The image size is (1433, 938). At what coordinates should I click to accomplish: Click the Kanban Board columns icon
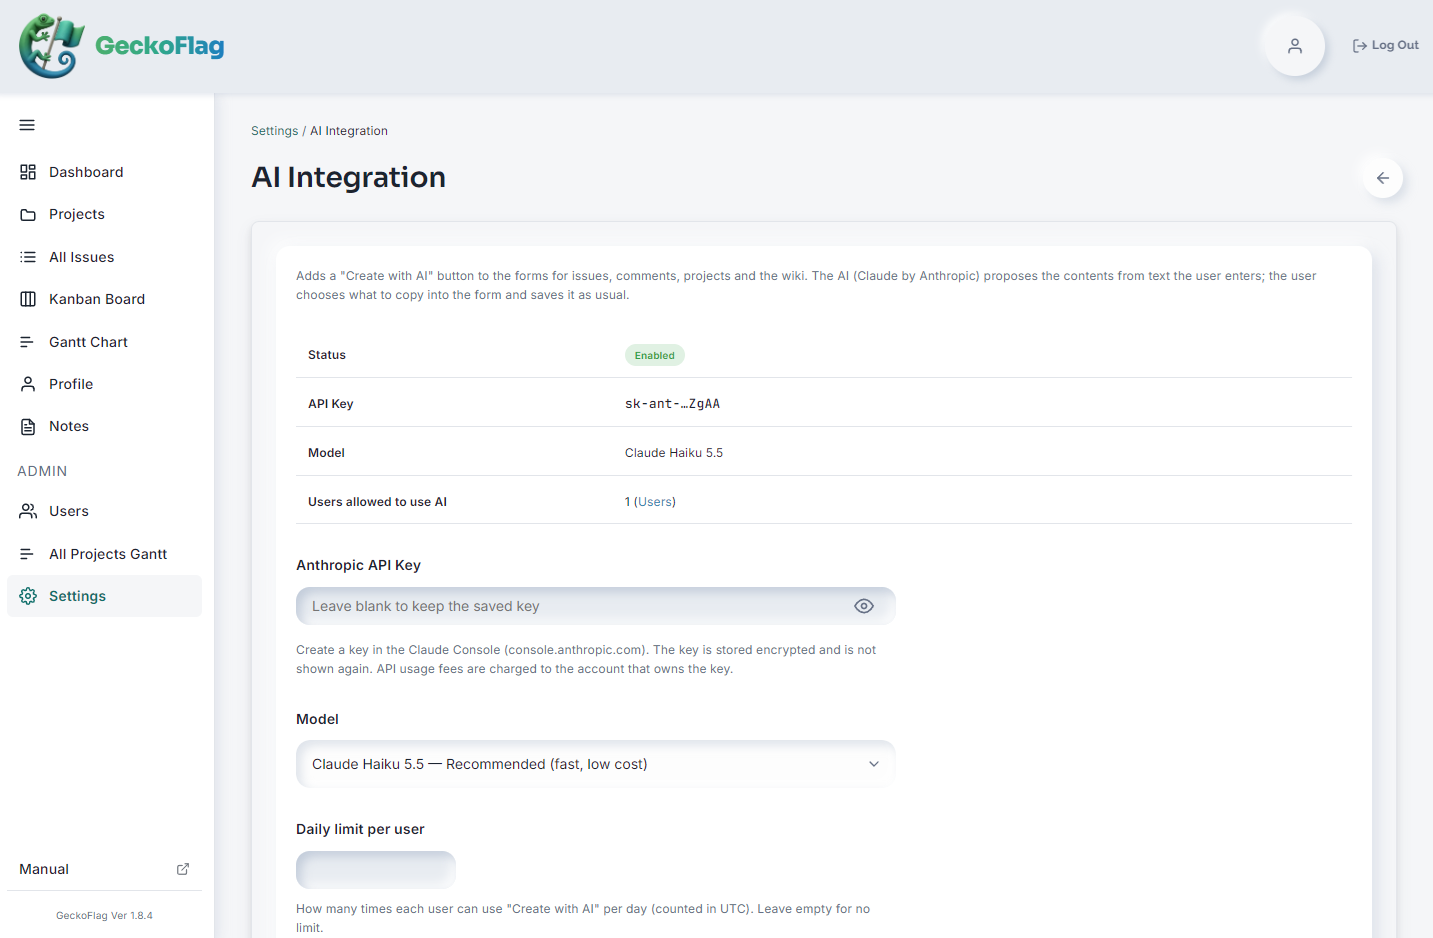click(x=28, y=299)
